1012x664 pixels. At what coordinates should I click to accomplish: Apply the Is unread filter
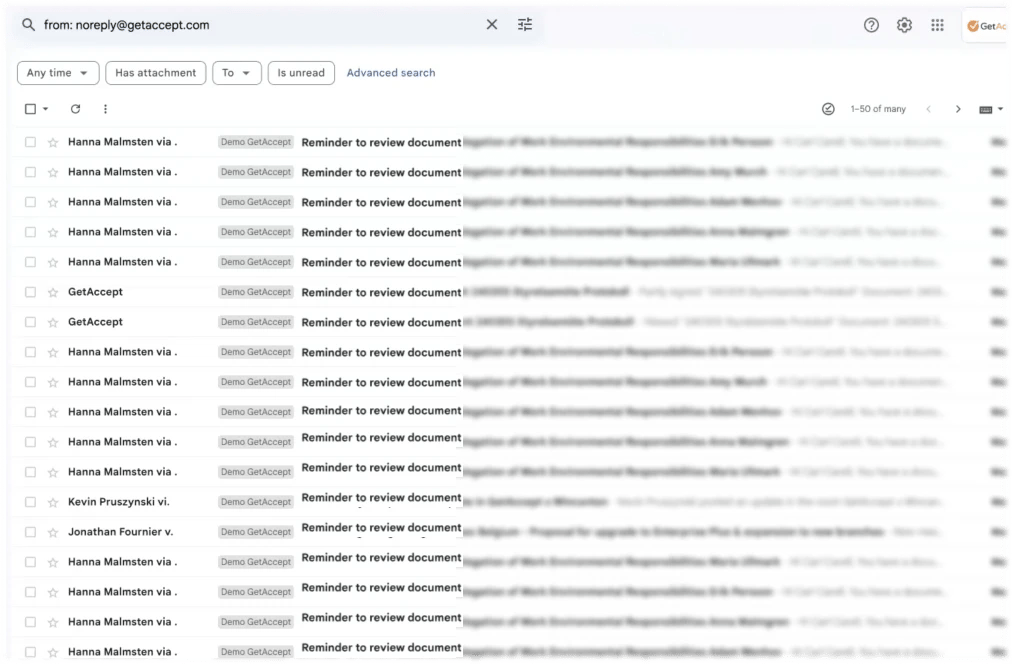[301, 73]
